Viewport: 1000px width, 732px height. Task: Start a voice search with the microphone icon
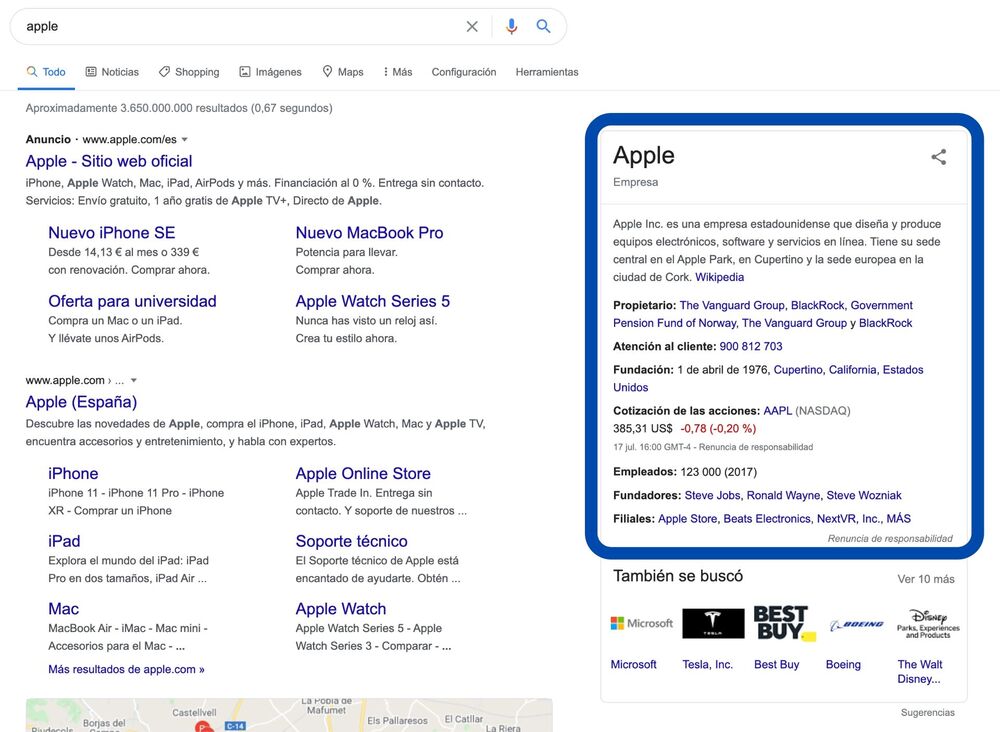click(x=512, y=26)
